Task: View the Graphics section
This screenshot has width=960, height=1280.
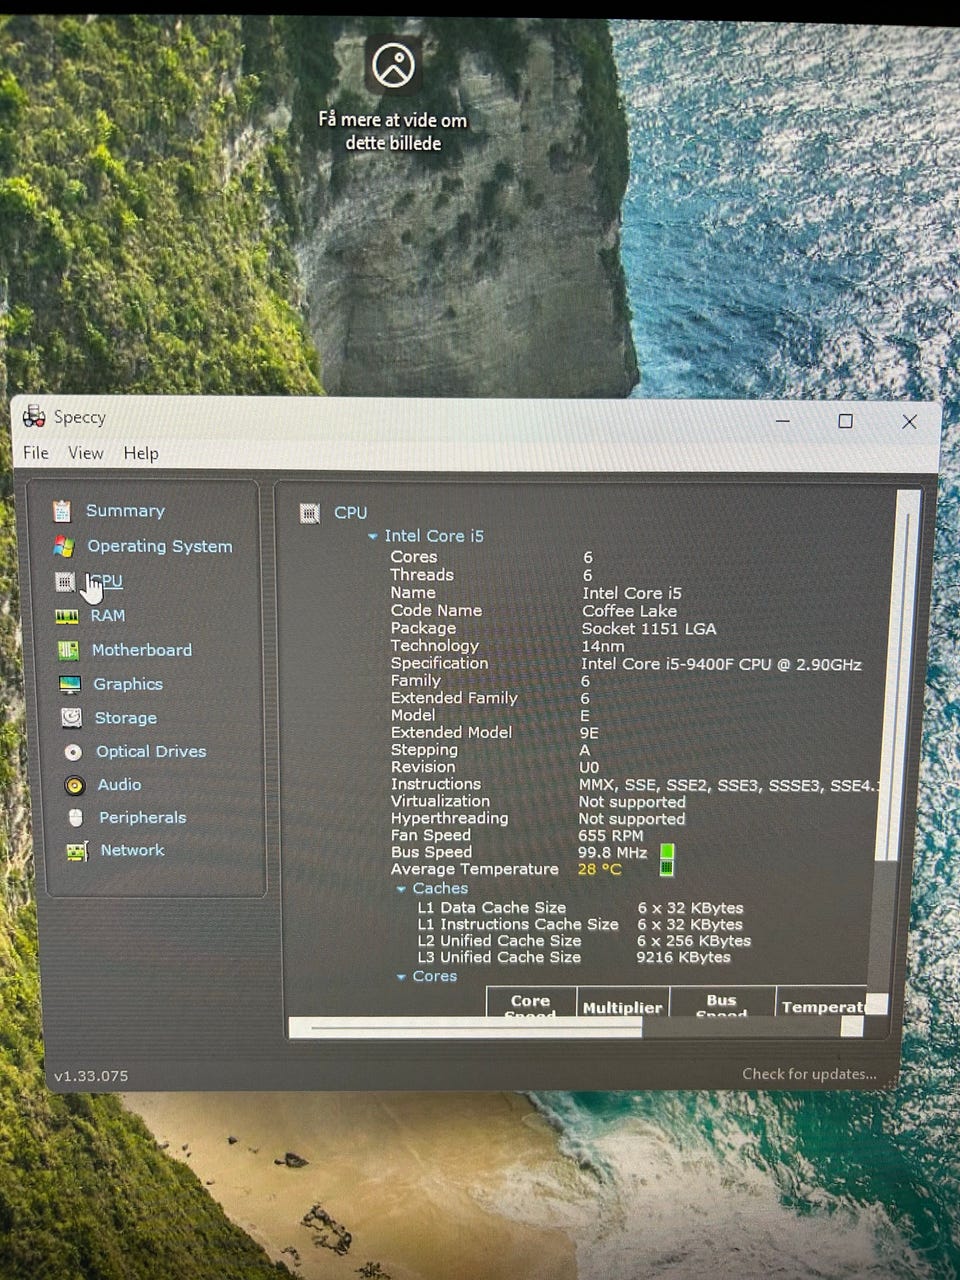Action: click(x=128, y=684)
